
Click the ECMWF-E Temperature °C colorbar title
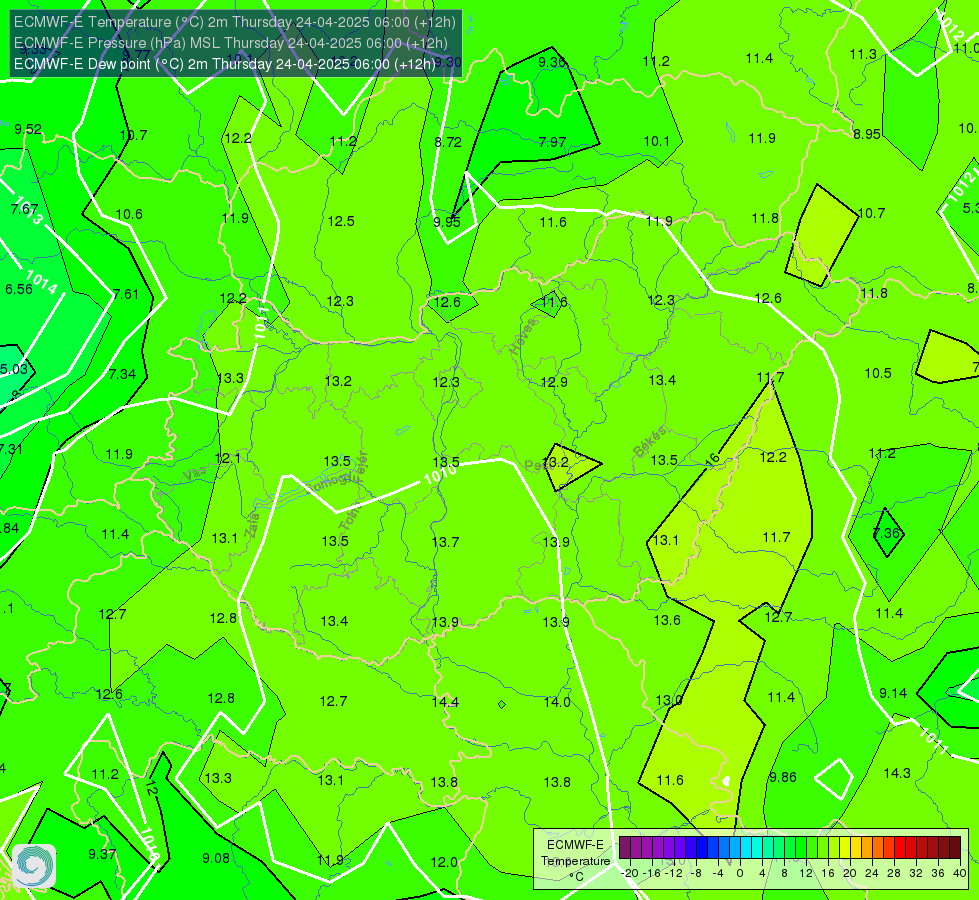[x=575, y=861]
